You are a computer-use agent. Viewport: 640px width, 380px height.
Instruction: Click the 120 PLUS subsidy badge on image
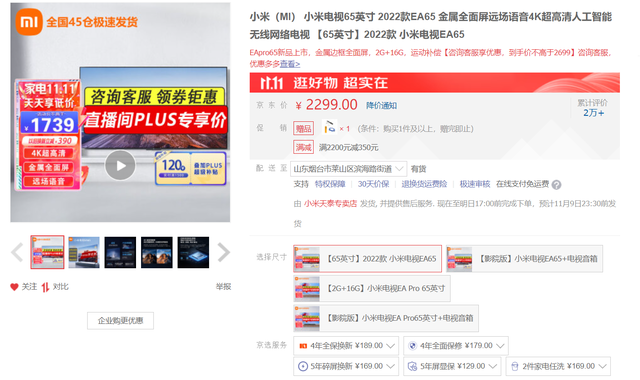click(x=191, y=168)
